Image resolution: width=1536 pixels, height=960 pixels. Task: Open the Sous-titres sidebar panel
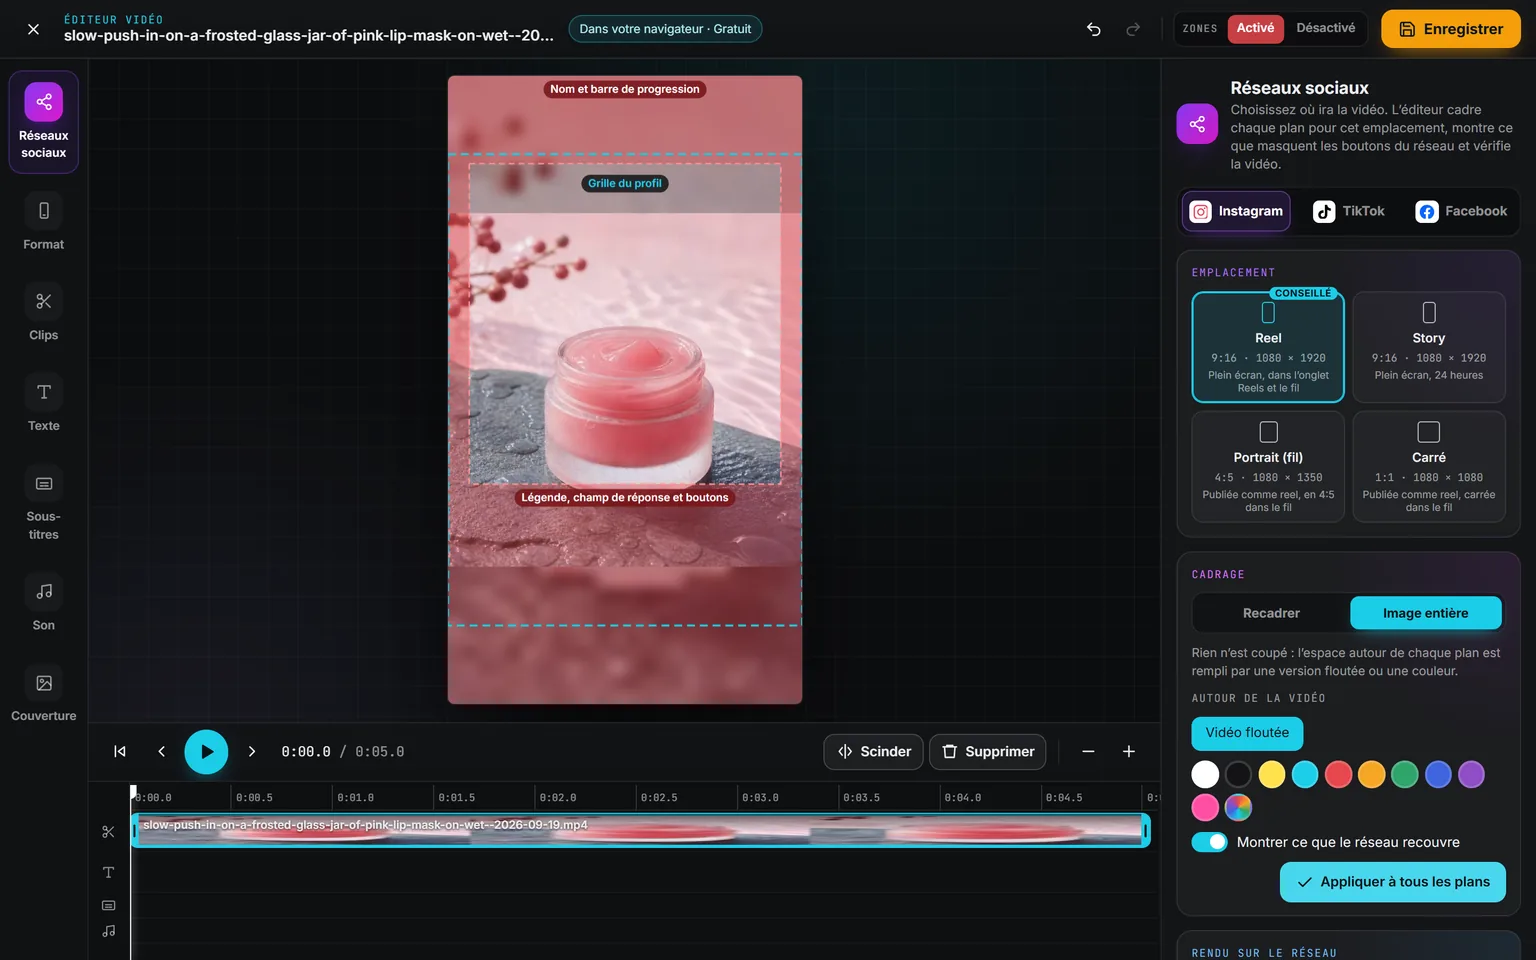(x=44, y=503)
